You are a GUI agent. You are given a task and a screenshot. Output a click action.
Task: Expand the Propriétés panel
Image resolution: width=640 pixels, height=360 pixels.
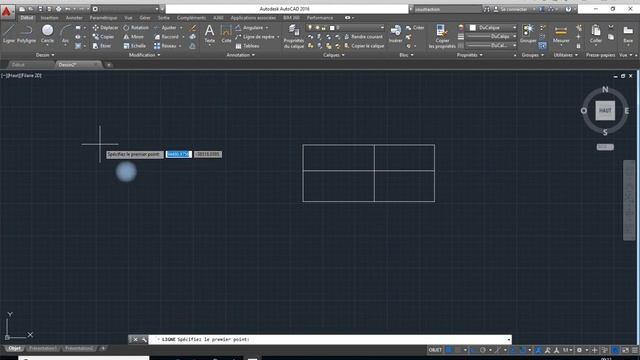(x=469, y=55)
